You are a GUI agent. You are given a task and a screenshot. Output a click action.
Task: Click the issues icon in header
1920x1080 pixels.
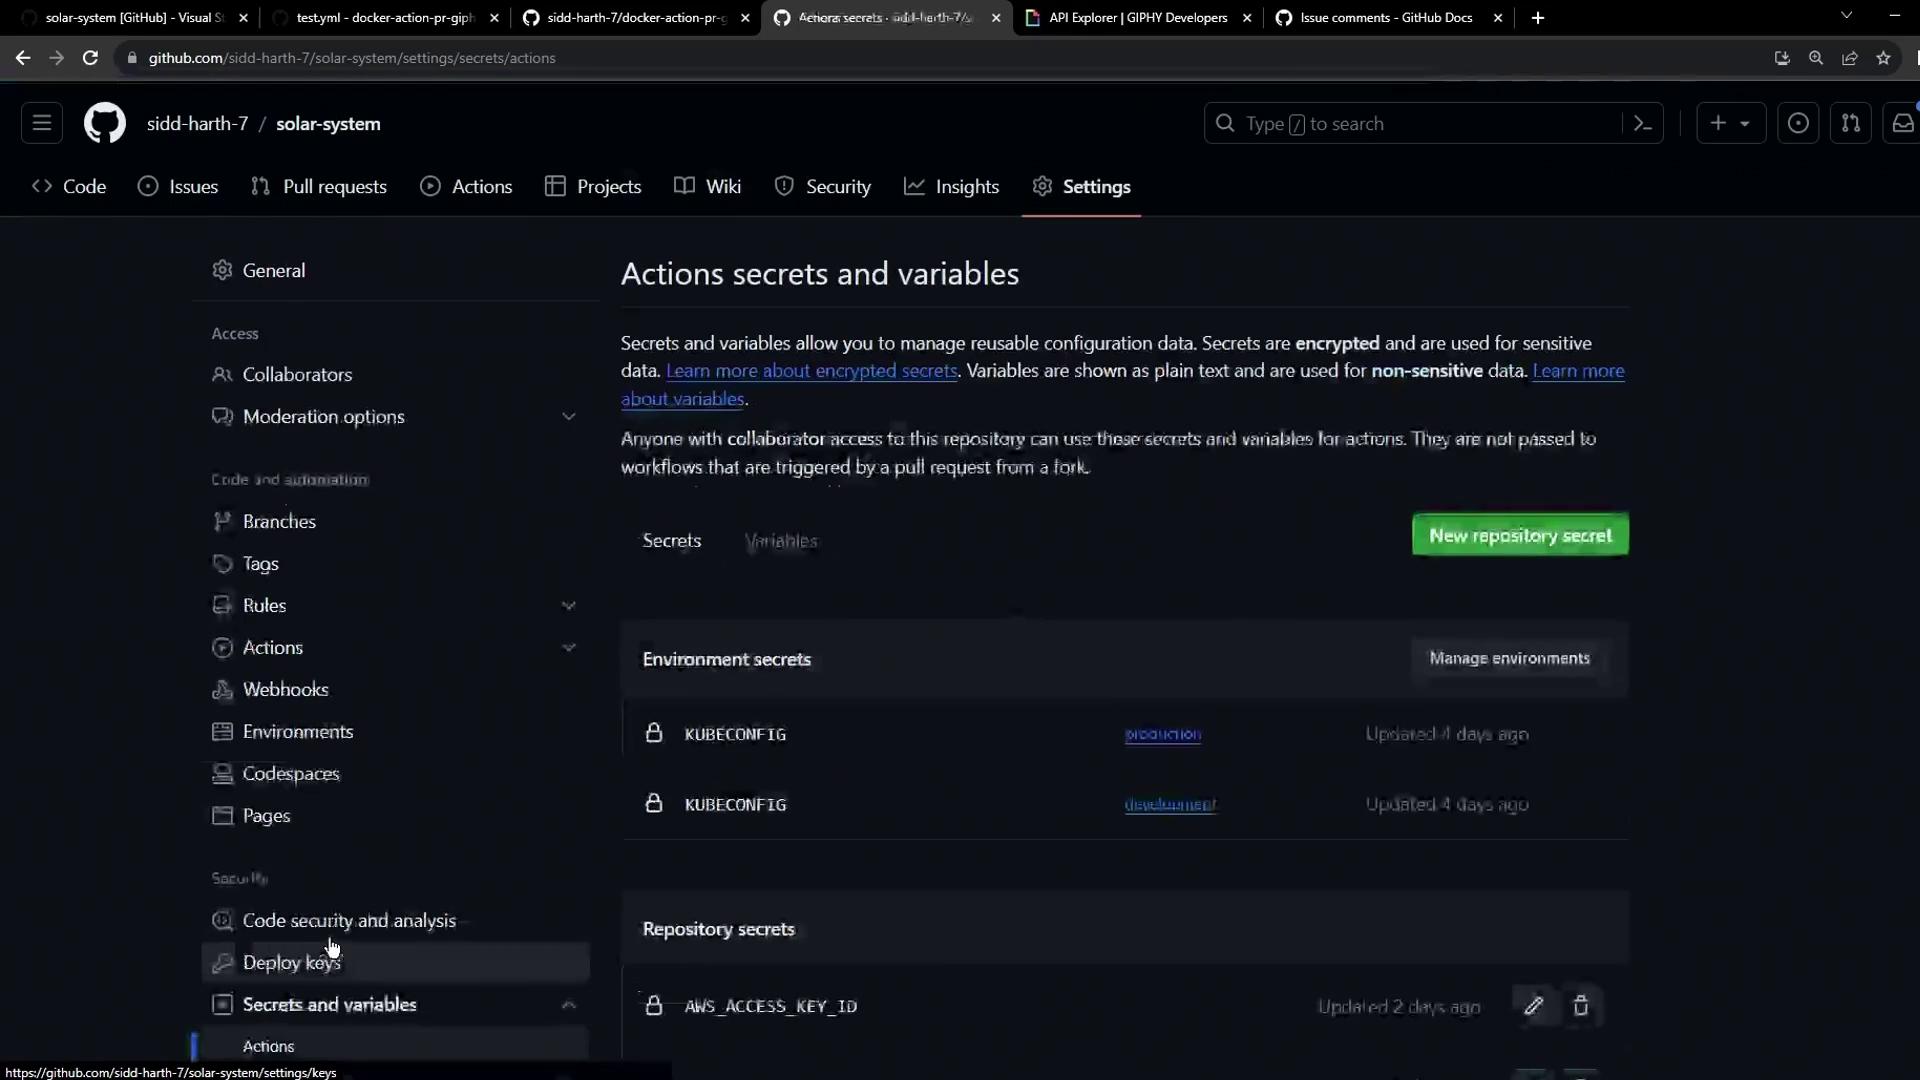pyautogui.click(x=1797, y=123)
